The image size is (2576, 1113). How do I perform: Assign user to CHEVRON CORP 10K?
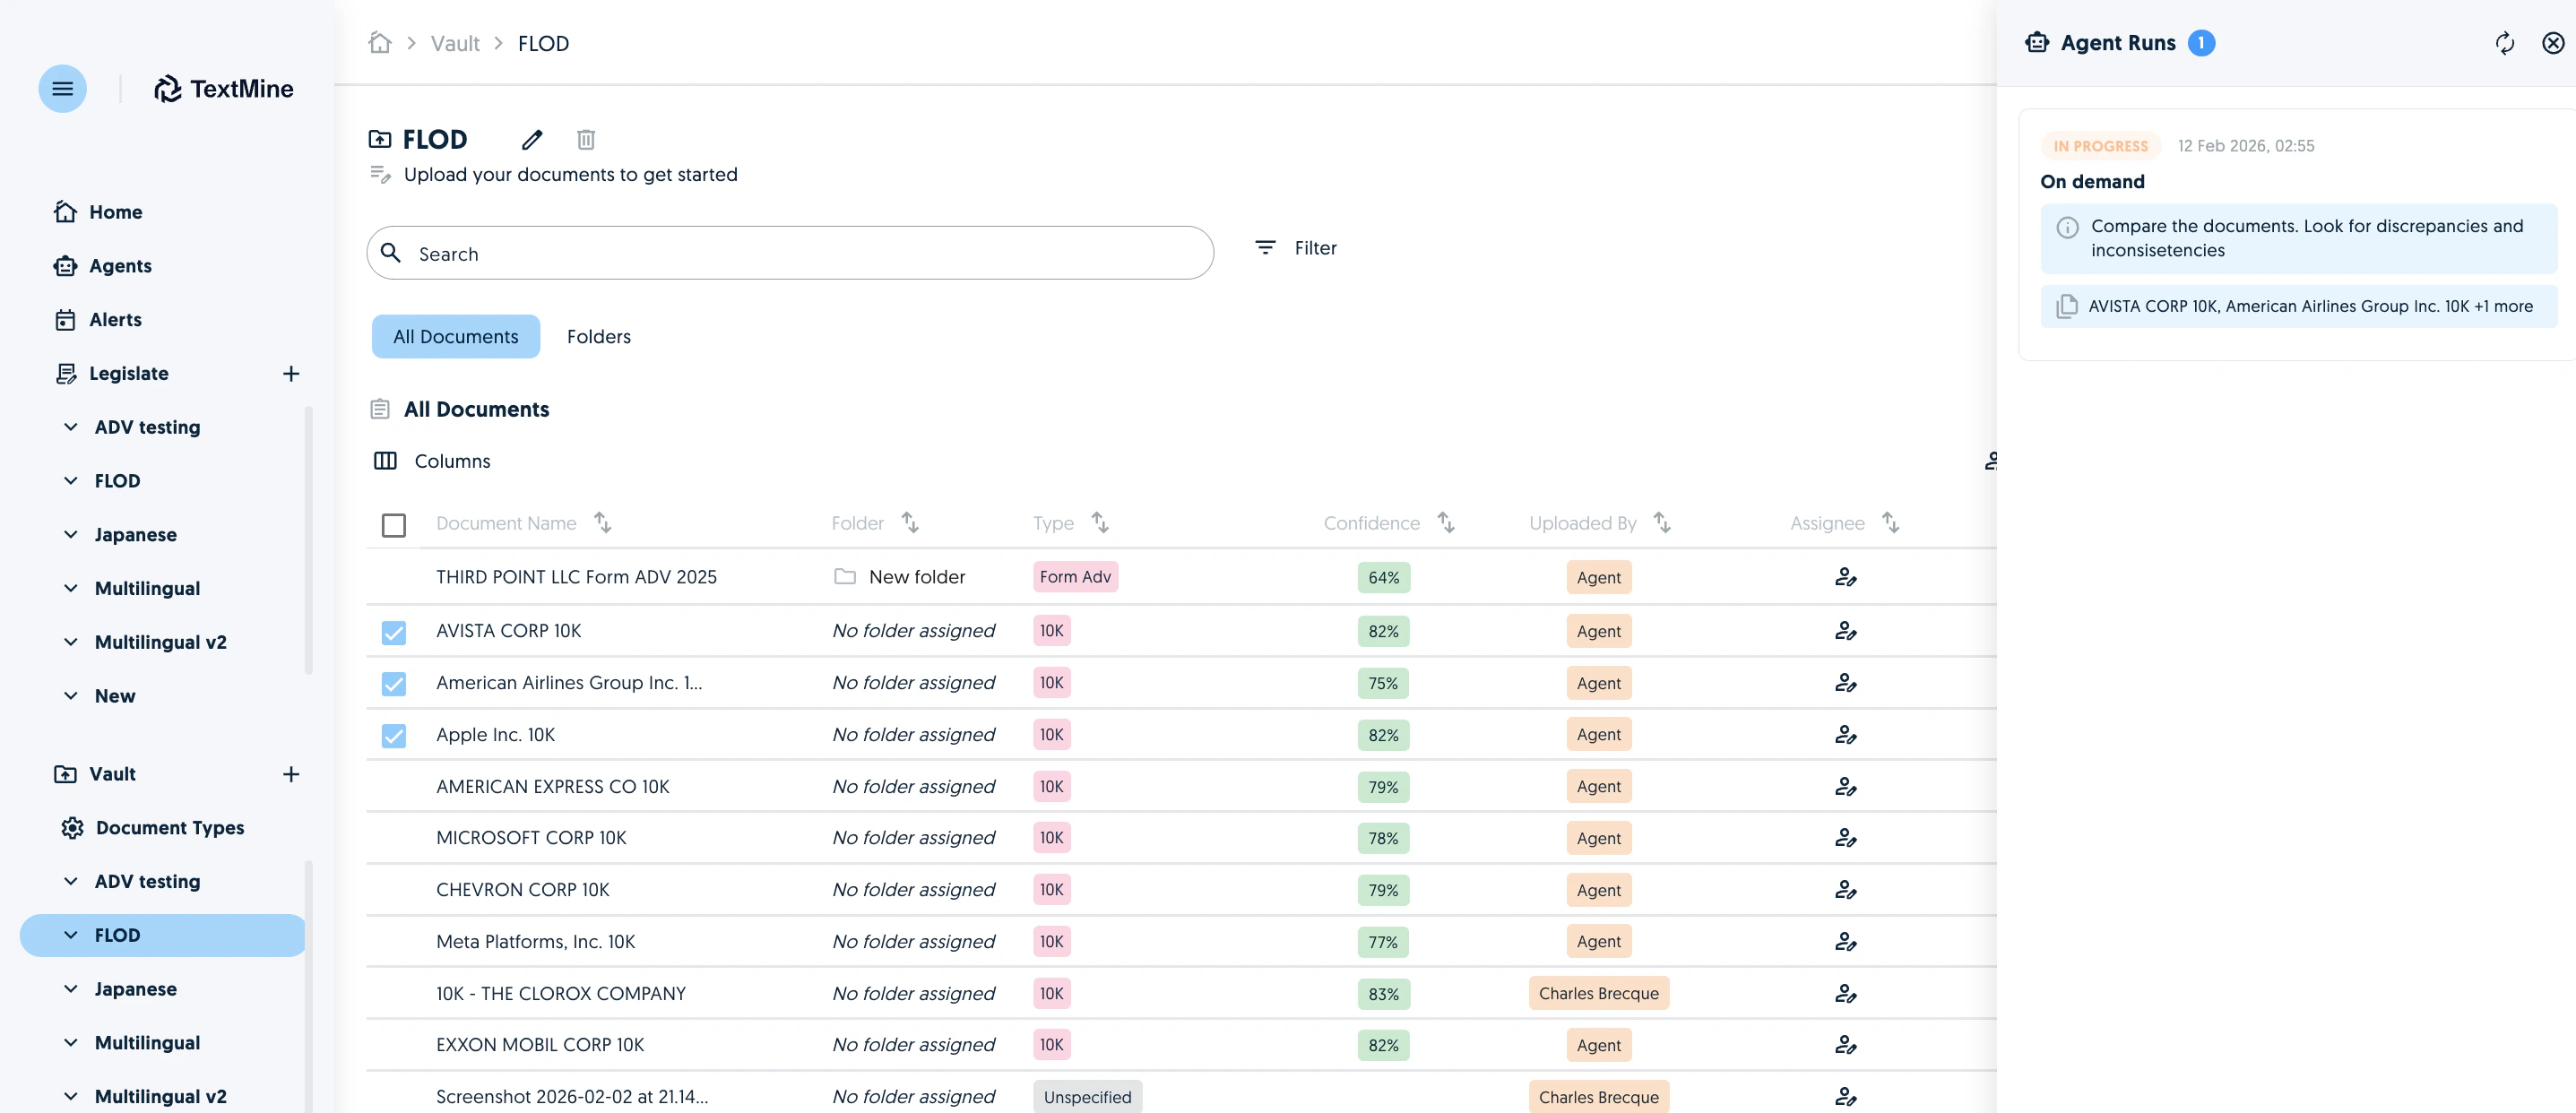pyautogui.click(x=1846, y=890)
